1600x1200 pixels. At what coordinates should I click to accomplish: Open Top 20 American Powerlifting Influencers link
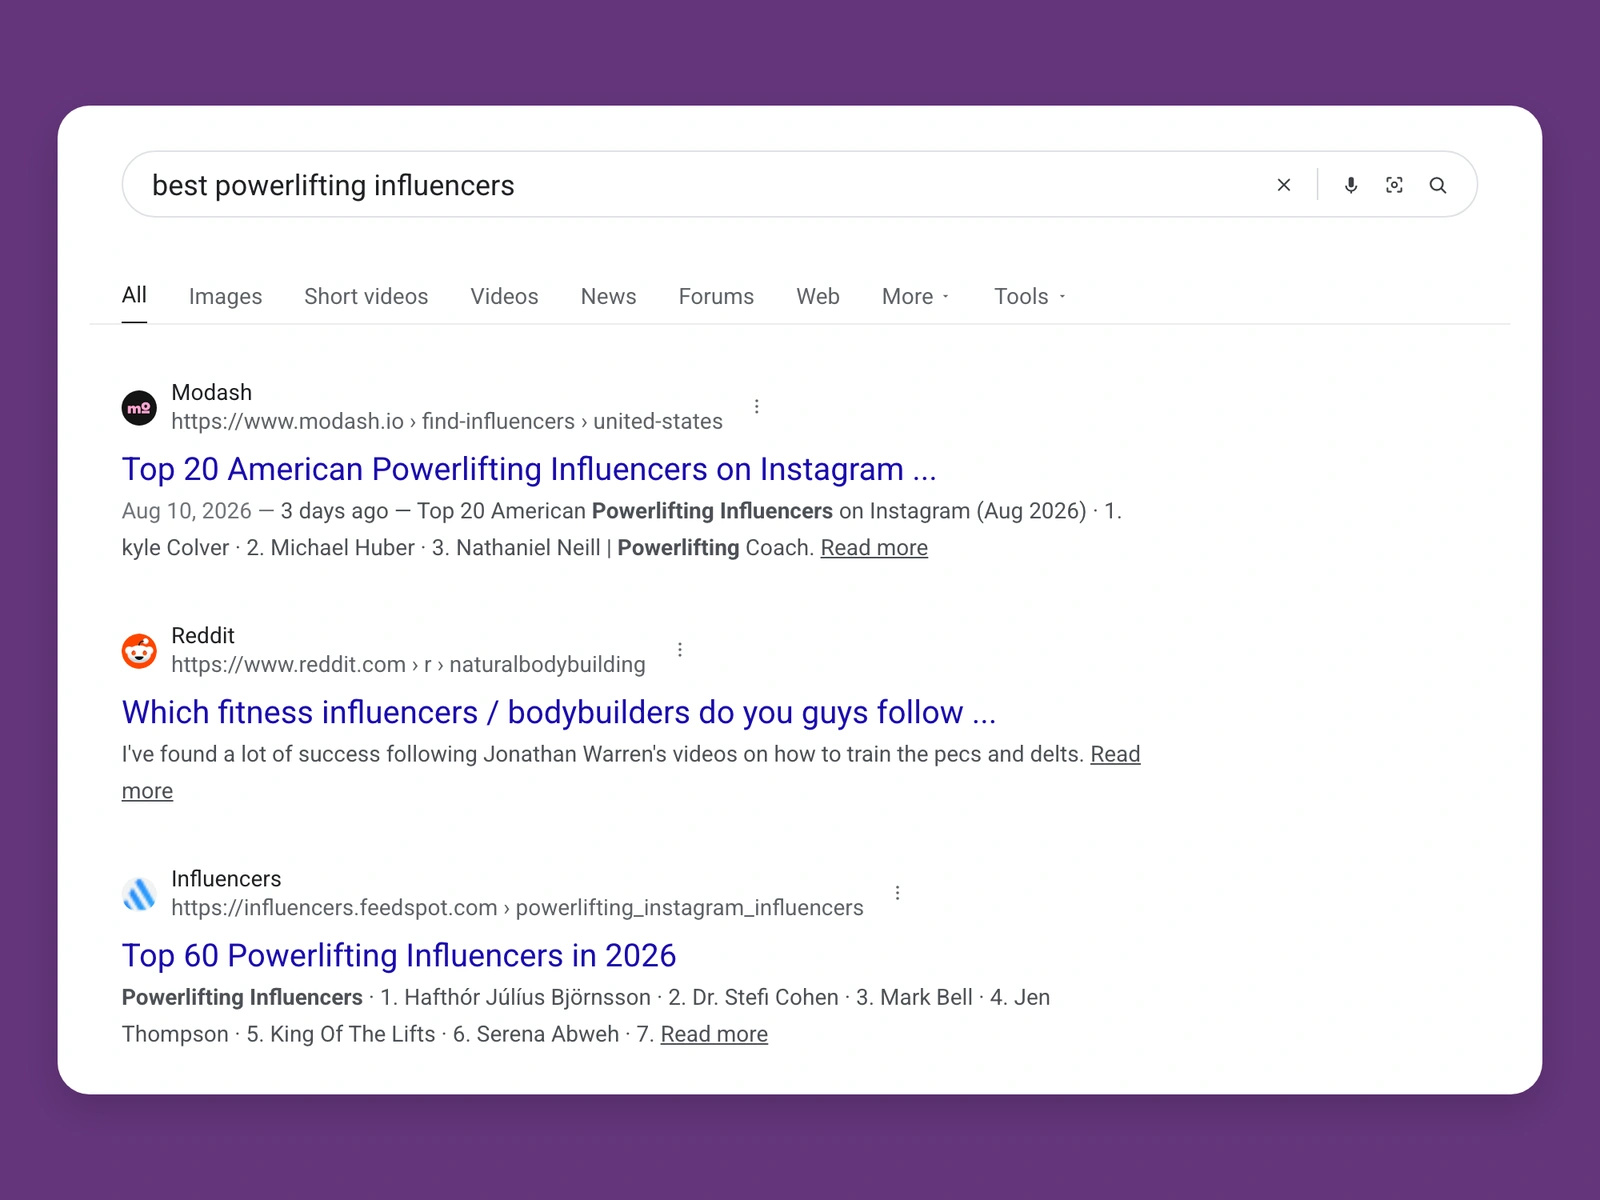pos(529,469)
